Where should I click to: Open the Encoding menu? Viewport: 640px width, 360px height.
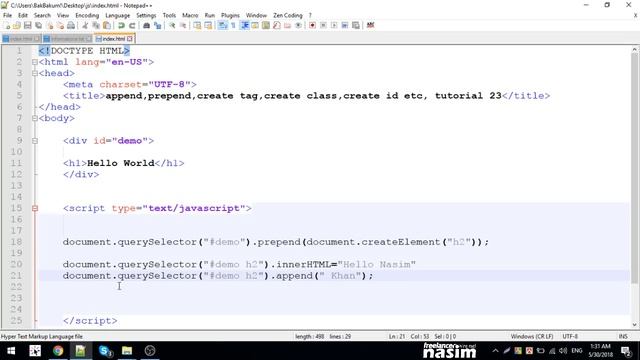[87, 15]
